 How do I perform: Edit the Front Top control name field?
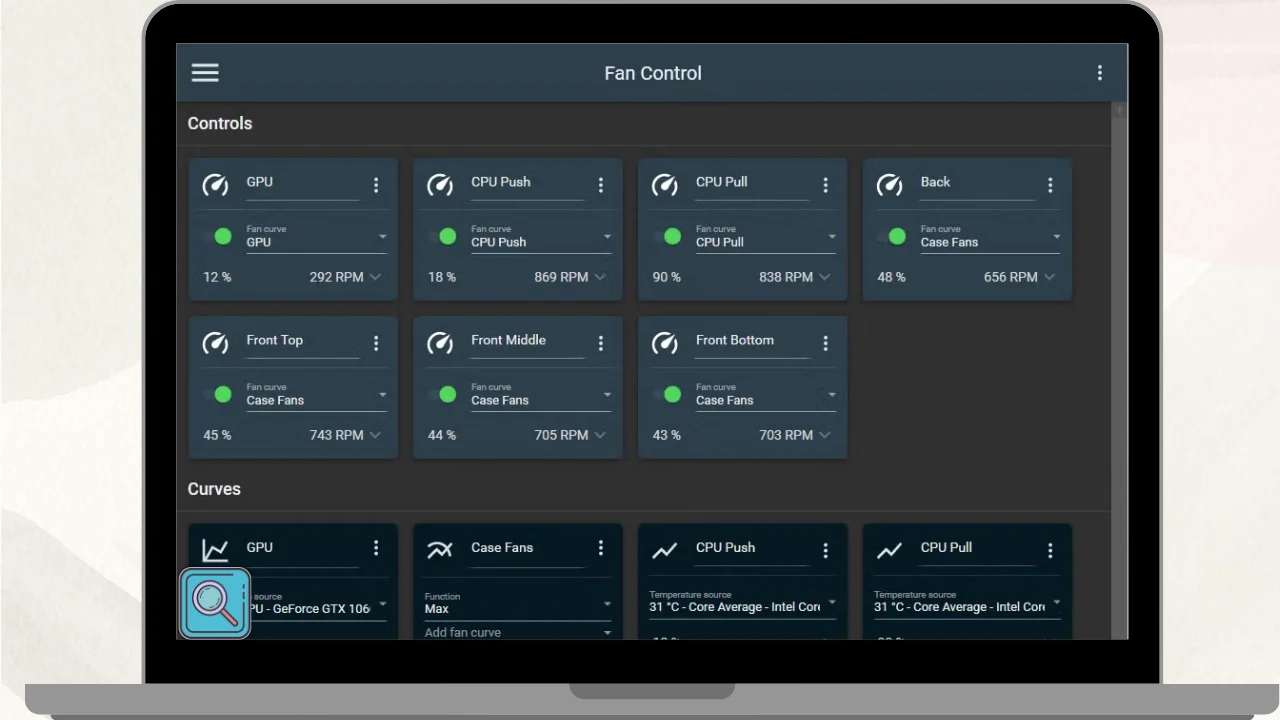coord(302,341)
